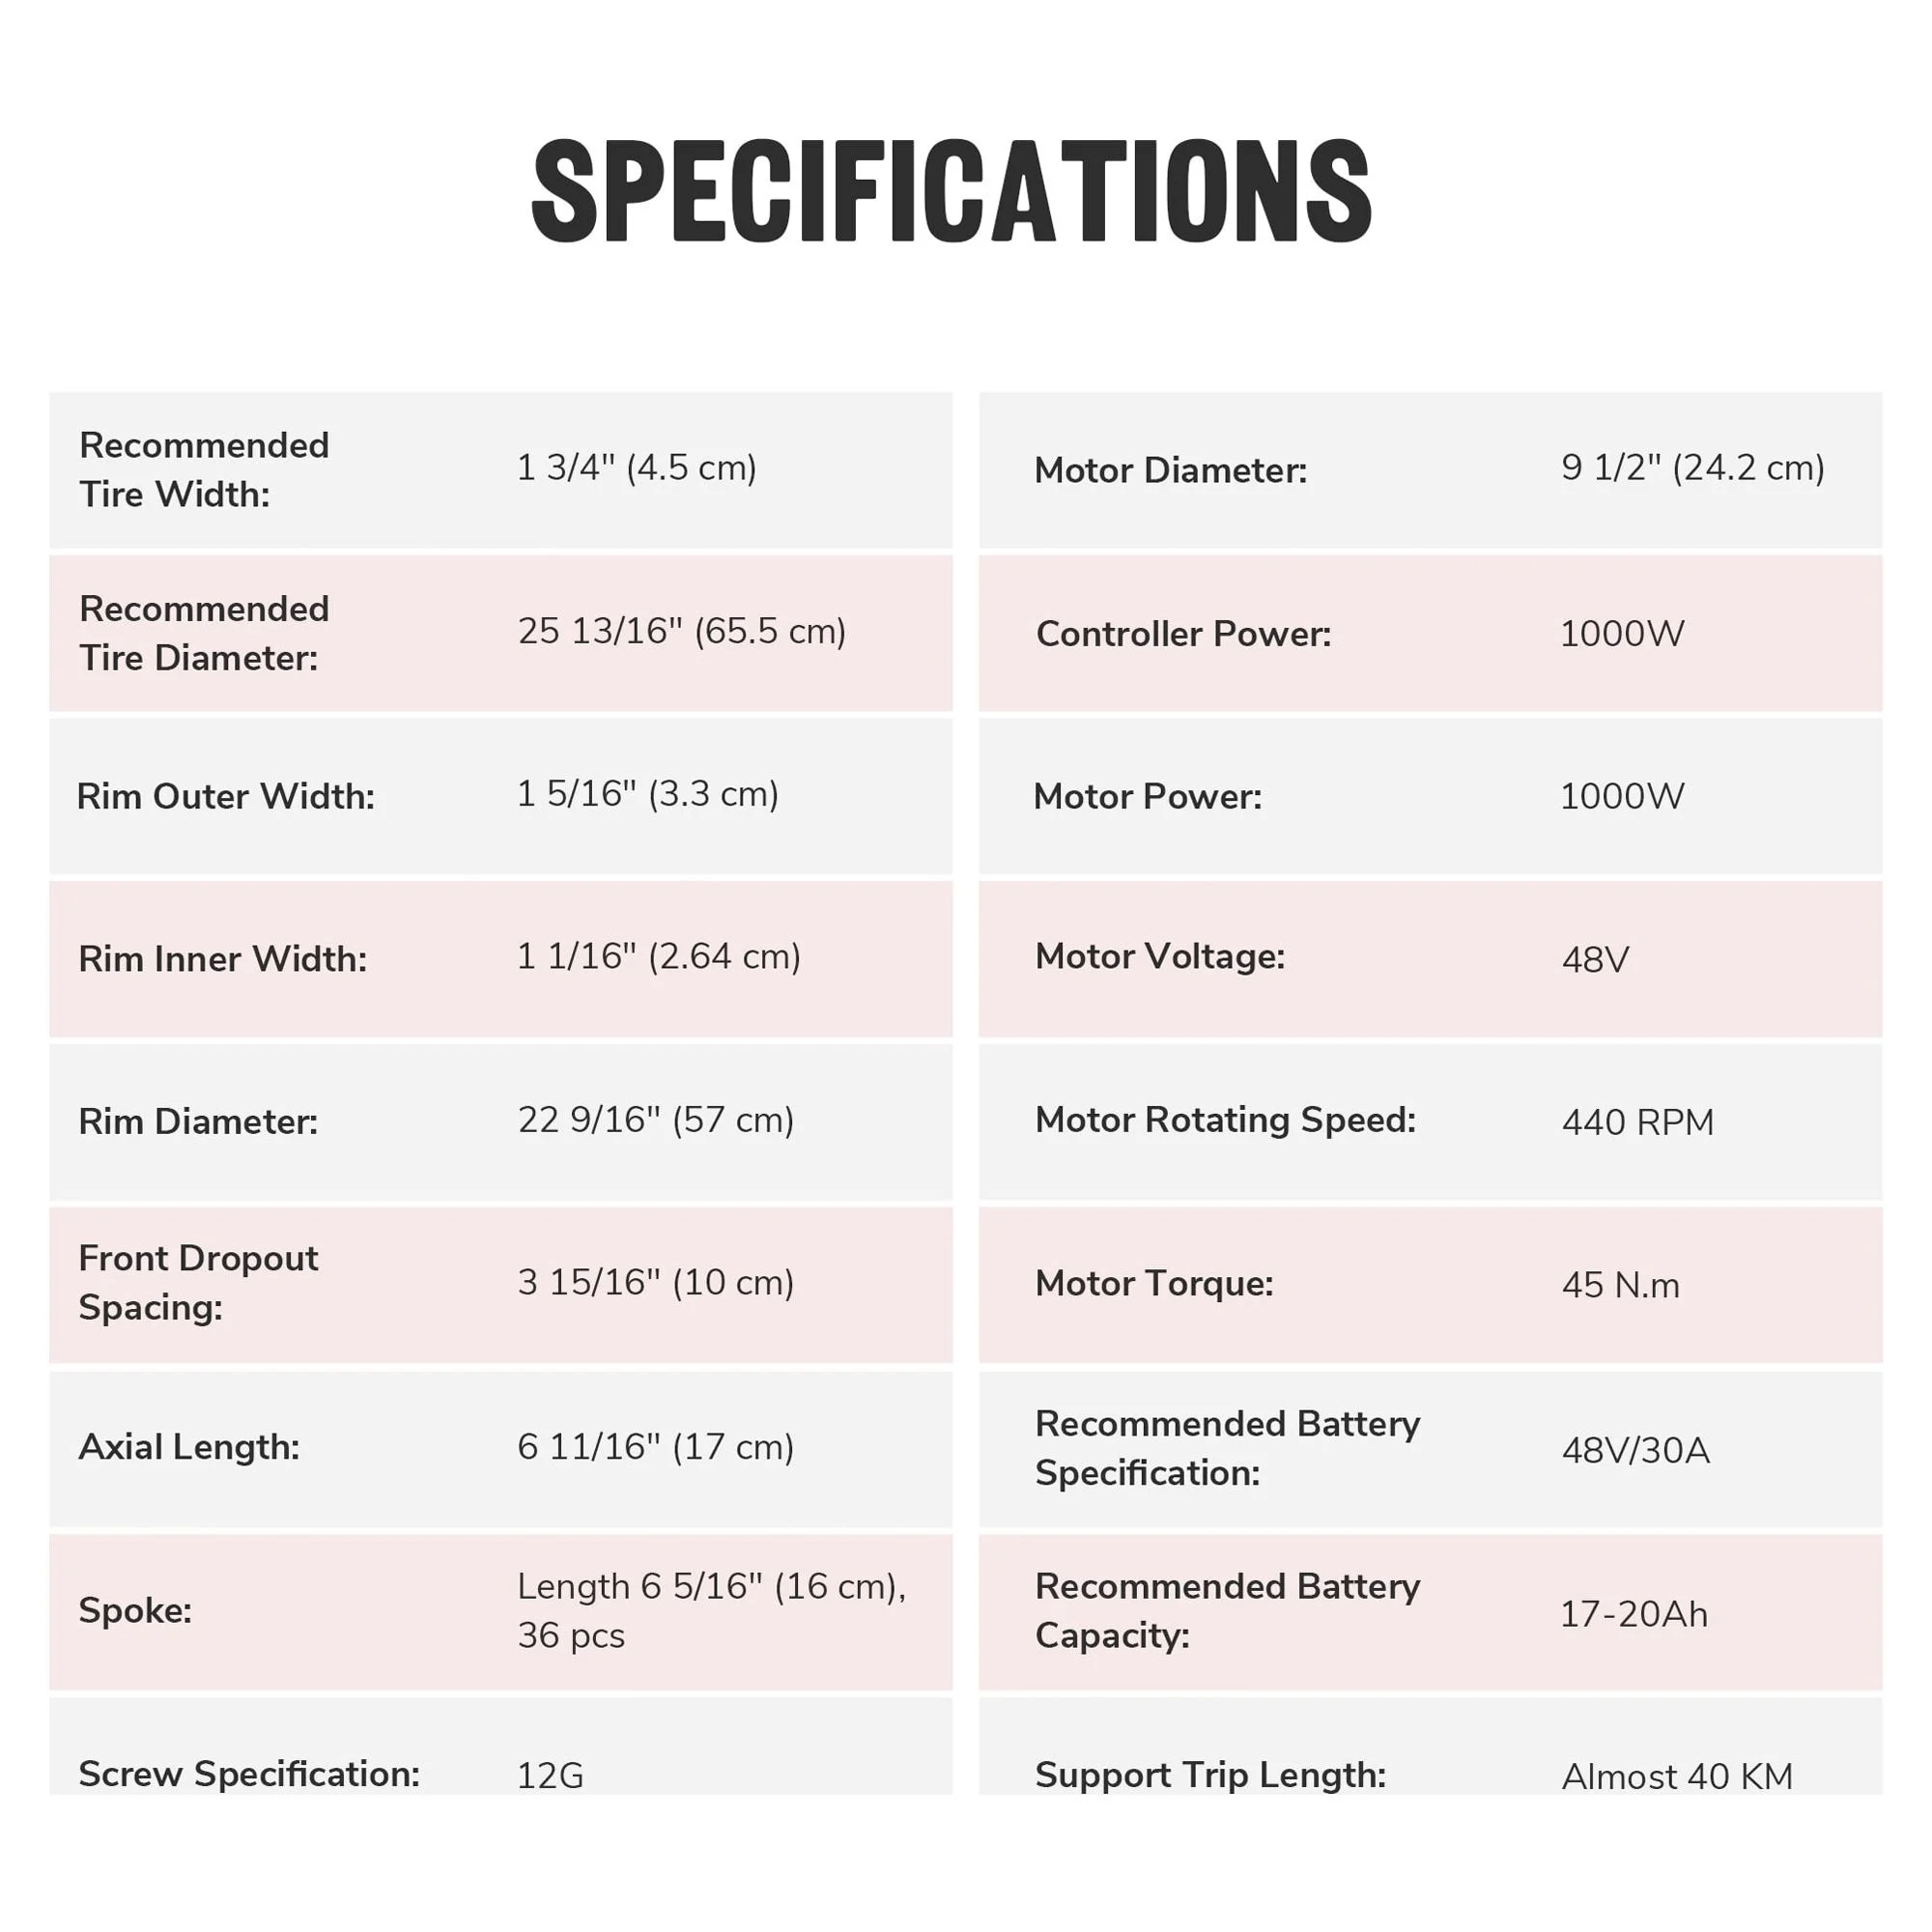This screenshot has width=1932, height=1932.
Task: Click the Rim Inner Width label
Action: tap(222, 959)
